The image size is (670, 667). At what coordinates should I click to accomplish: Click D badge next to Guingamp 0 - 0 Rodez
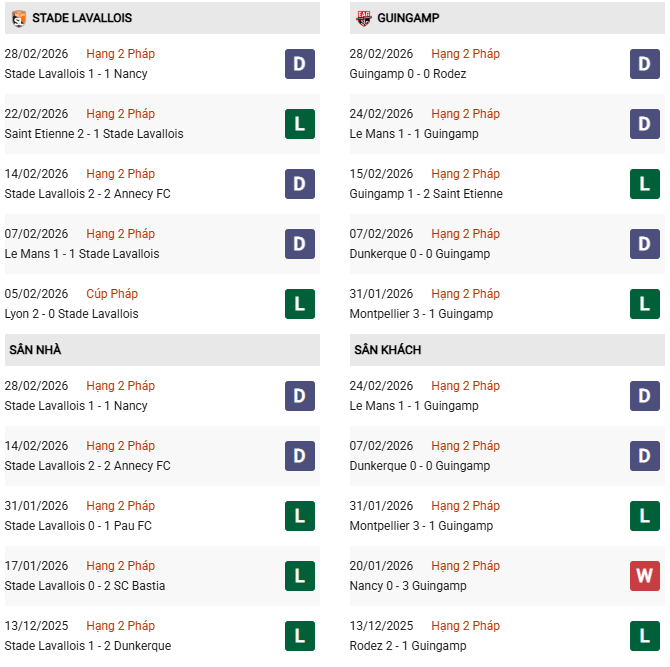click(x=645, y=64)
